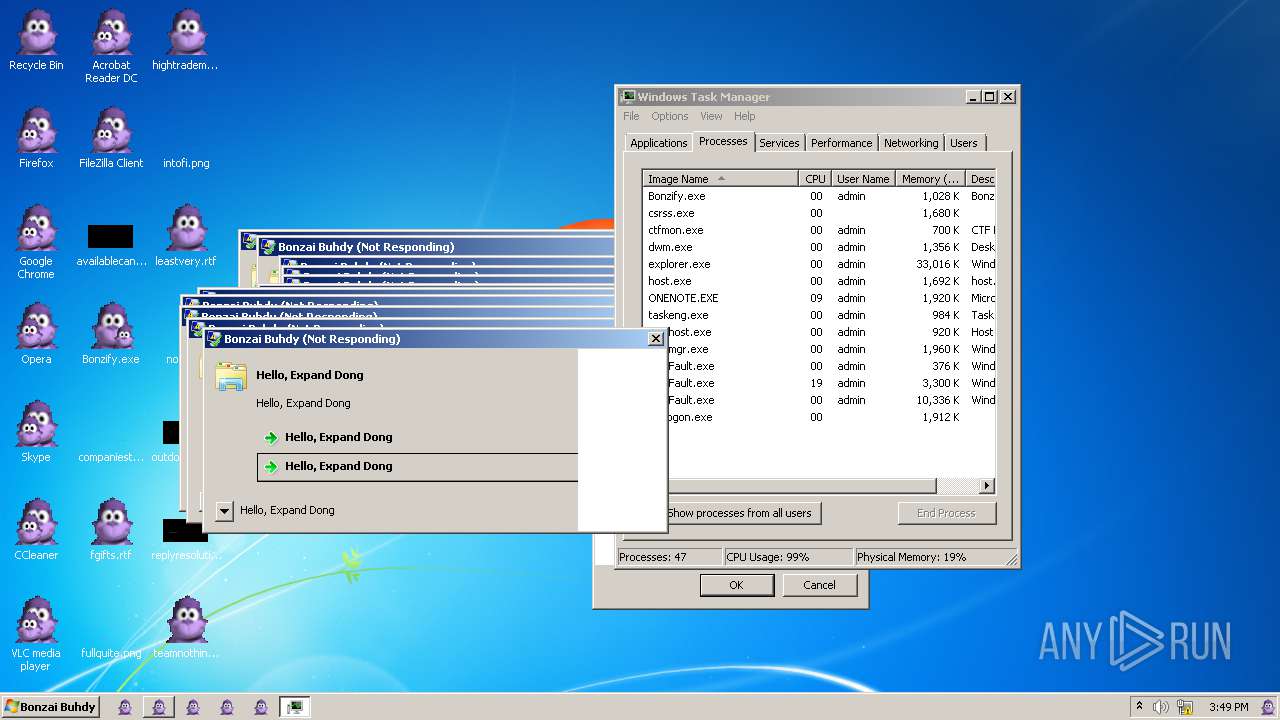This screenshot has height=720, width=1280.
Task: Open FileZilla Client desktop icon
Action: point(111,138)
